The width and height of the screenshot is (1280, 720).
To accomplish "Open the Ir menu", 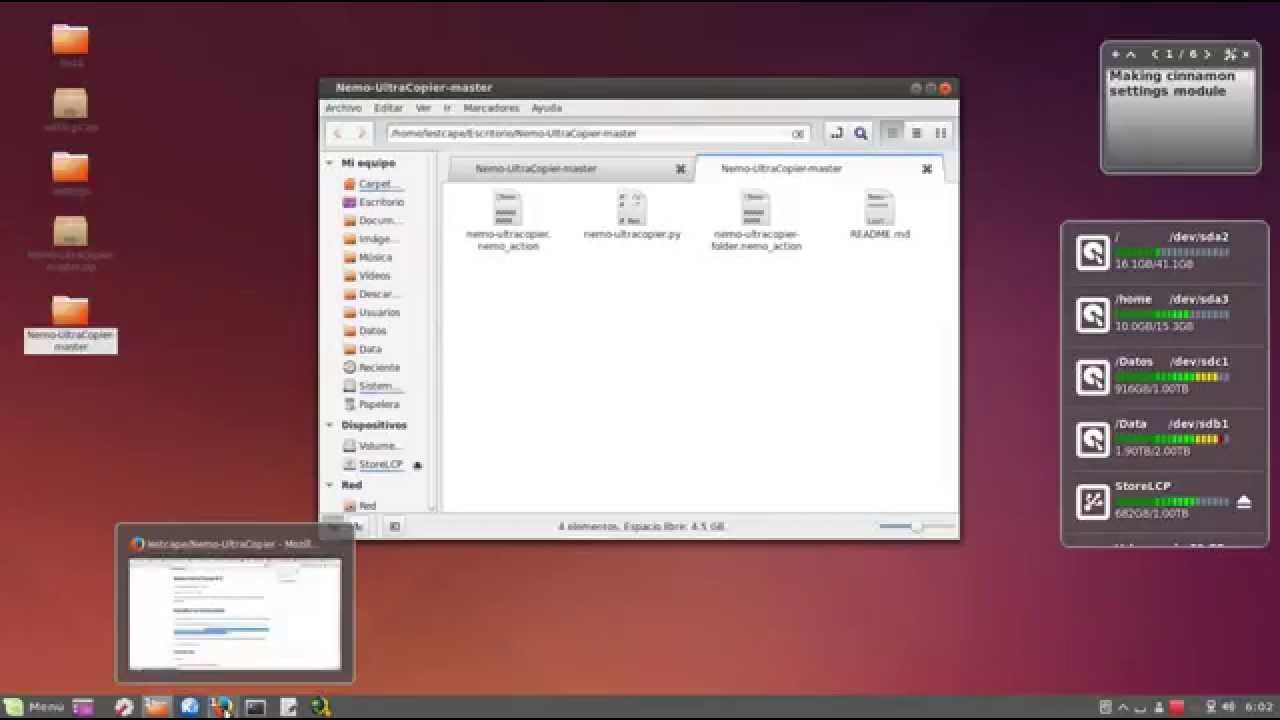I will 447,108.
